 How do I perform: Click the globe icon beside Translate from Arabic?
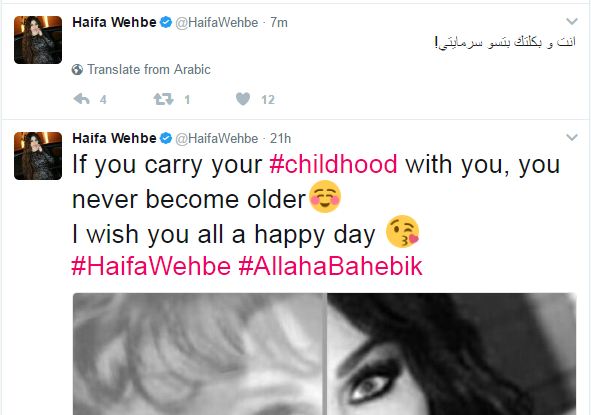77,70
